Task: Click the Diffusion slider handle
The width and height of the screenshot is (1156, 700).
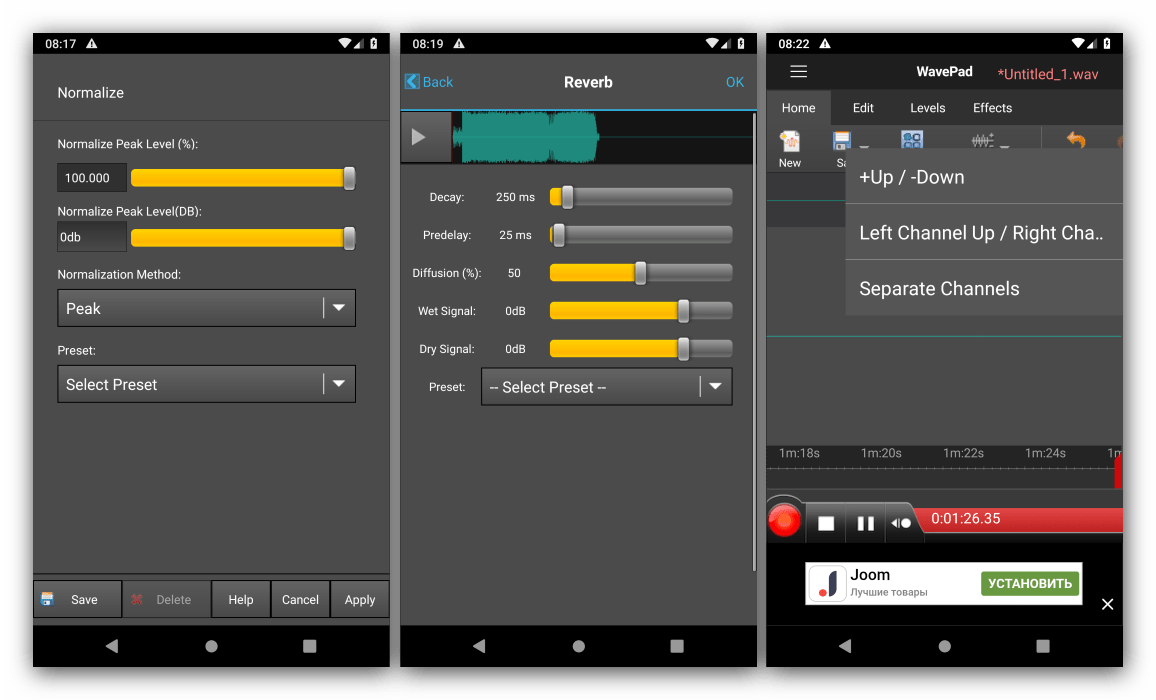Action: pos(640,273)
